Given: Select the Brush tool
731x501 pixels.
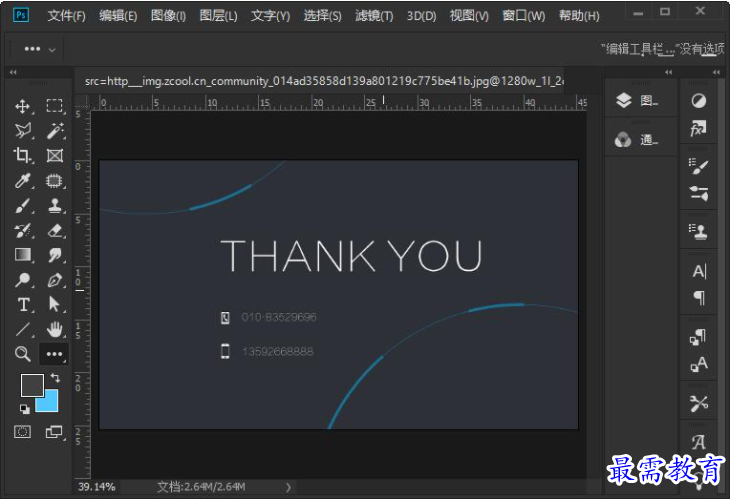Looking at the screenshot, I should [22, 205].
